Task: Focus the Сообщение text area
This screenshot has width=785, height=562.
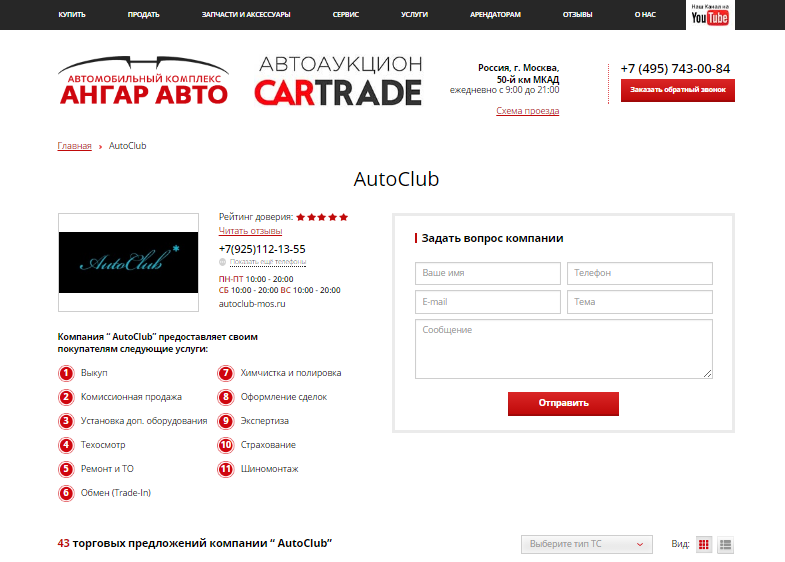Action: click(x=564, y=349)
